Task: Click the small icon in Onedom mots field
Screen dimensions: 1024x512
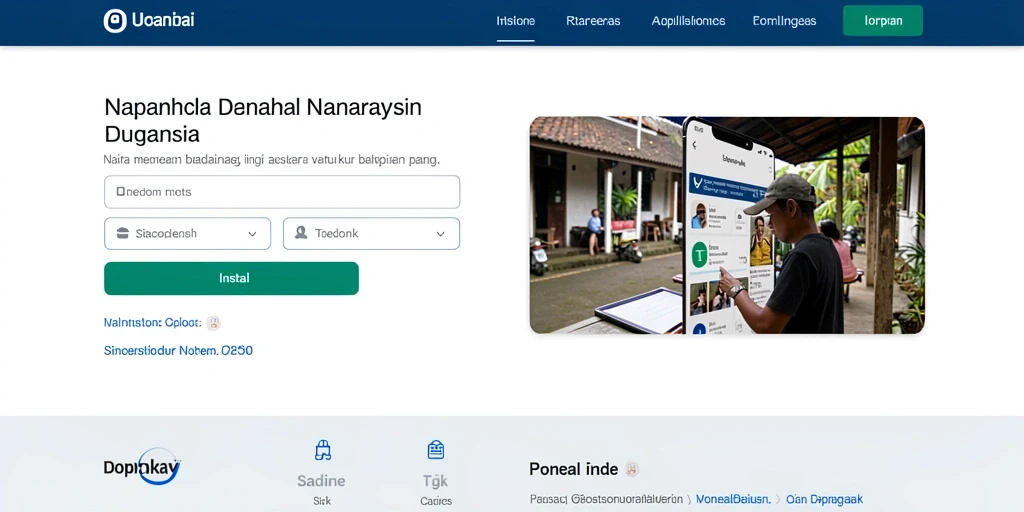Action: 120,191
